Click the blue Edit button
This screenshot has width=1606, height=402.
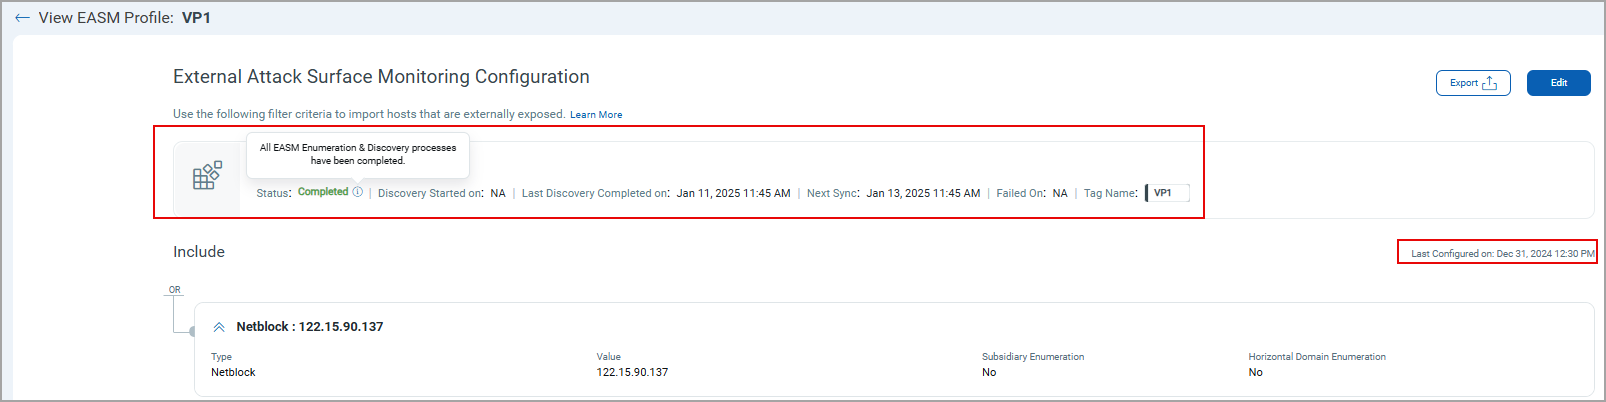pos(1558,83)
